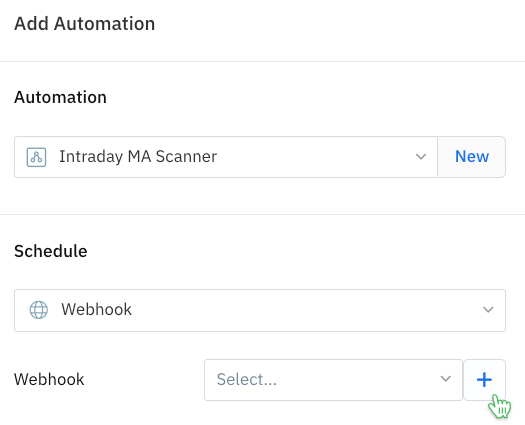Click the Webhook text in schedule type selector
The image size is (525, 425).
pos(96,309)
